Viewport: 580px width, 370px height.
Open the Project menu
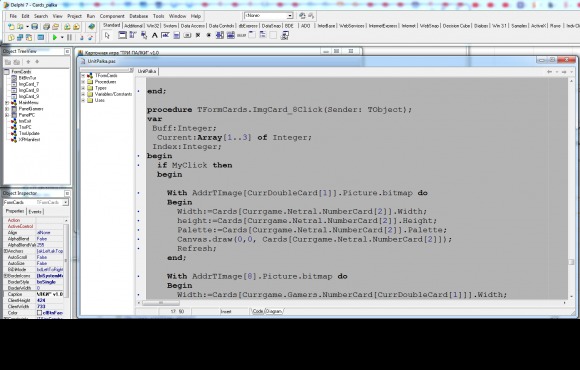coord(74,16)
